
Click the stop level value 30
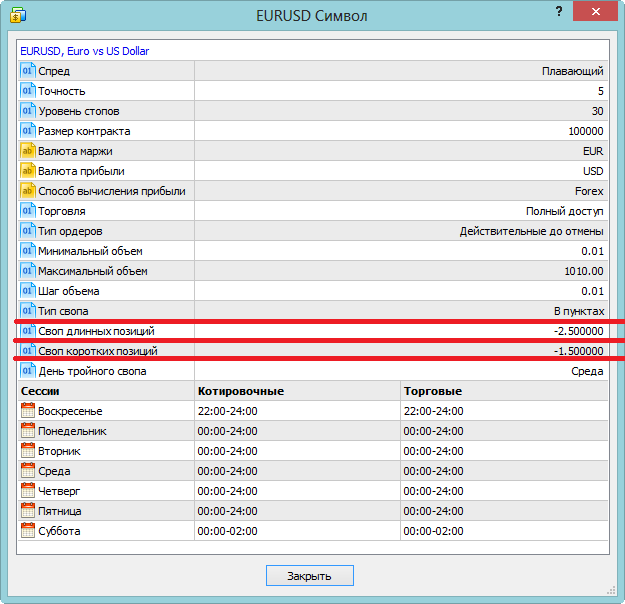597,111
